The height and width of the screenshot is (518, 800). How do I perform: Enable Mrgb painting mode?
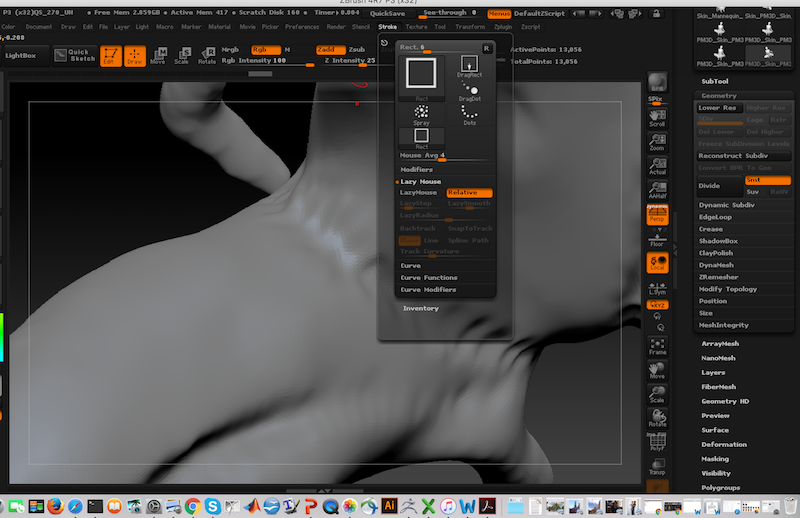230,50
